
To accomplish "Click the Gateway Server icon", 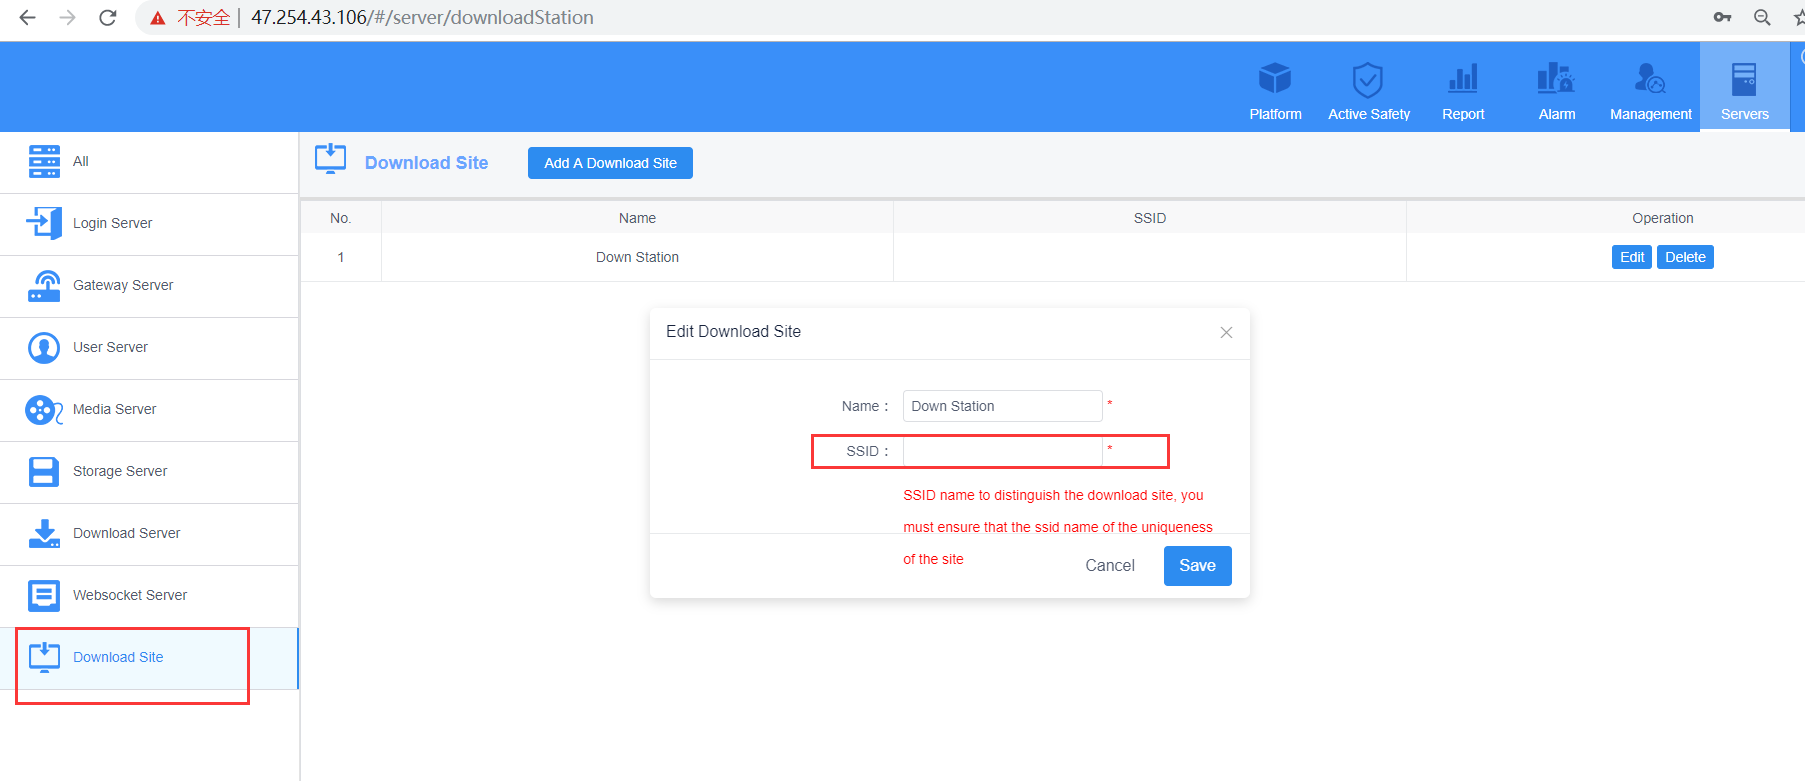I will (44, 285).
